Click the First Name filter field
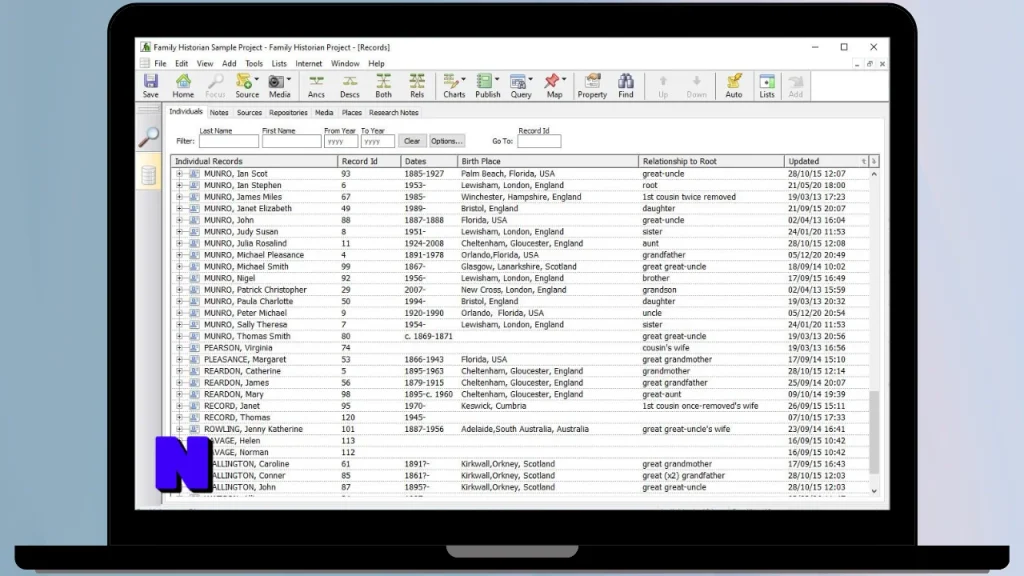 291,141
